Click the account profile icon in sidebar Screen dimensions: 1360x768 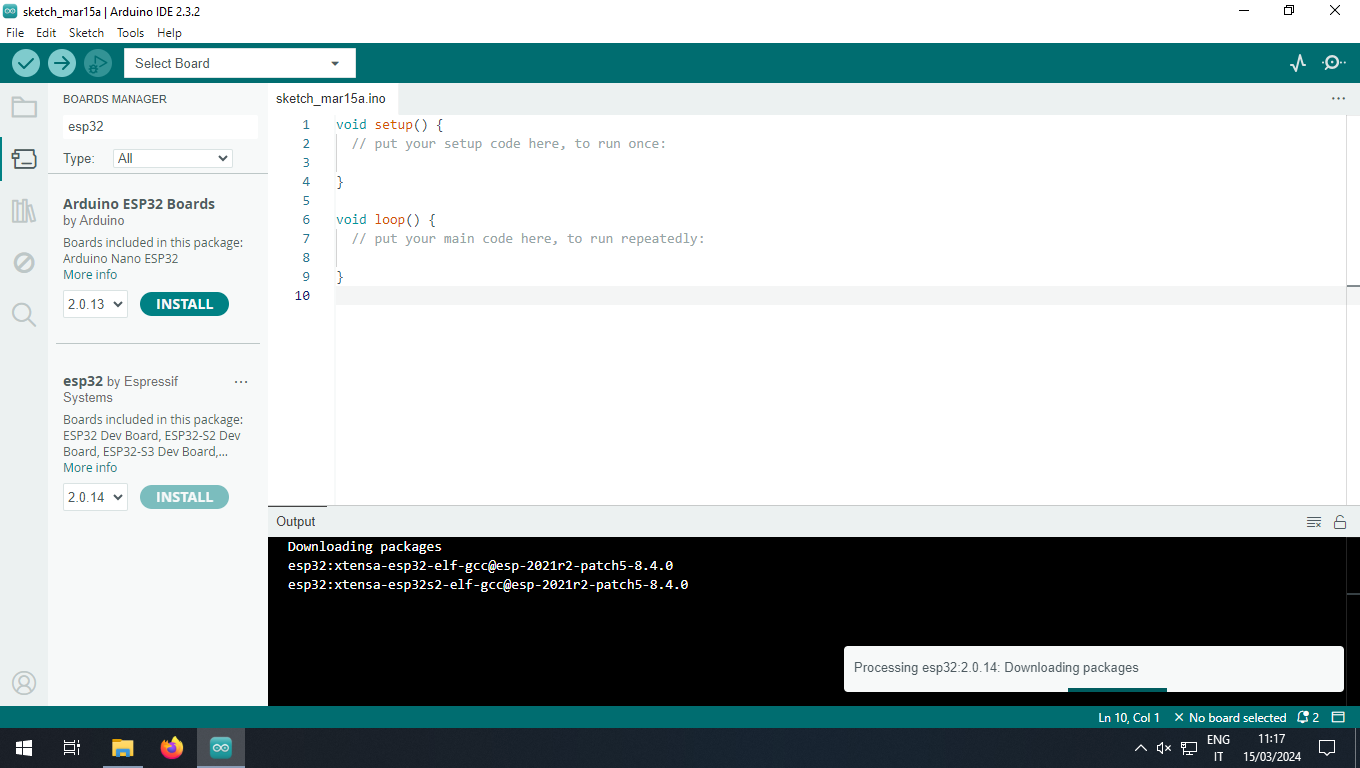[x=24, y=683]
